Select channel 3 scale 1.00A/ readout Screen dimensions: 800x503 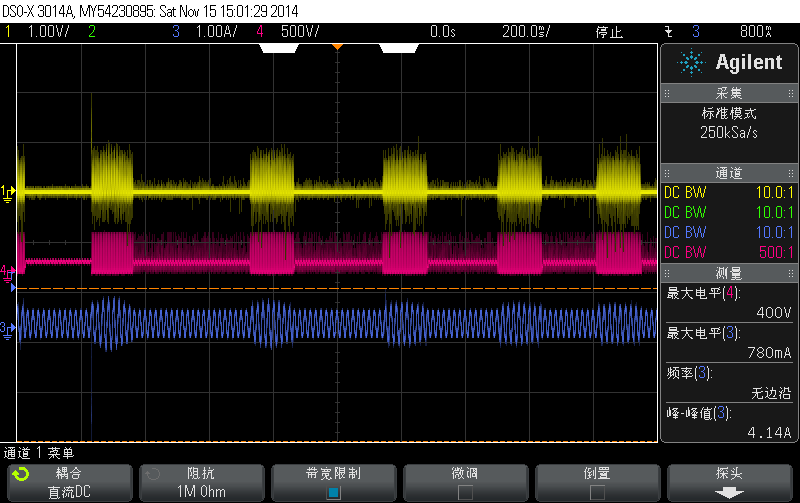[216, 32]
